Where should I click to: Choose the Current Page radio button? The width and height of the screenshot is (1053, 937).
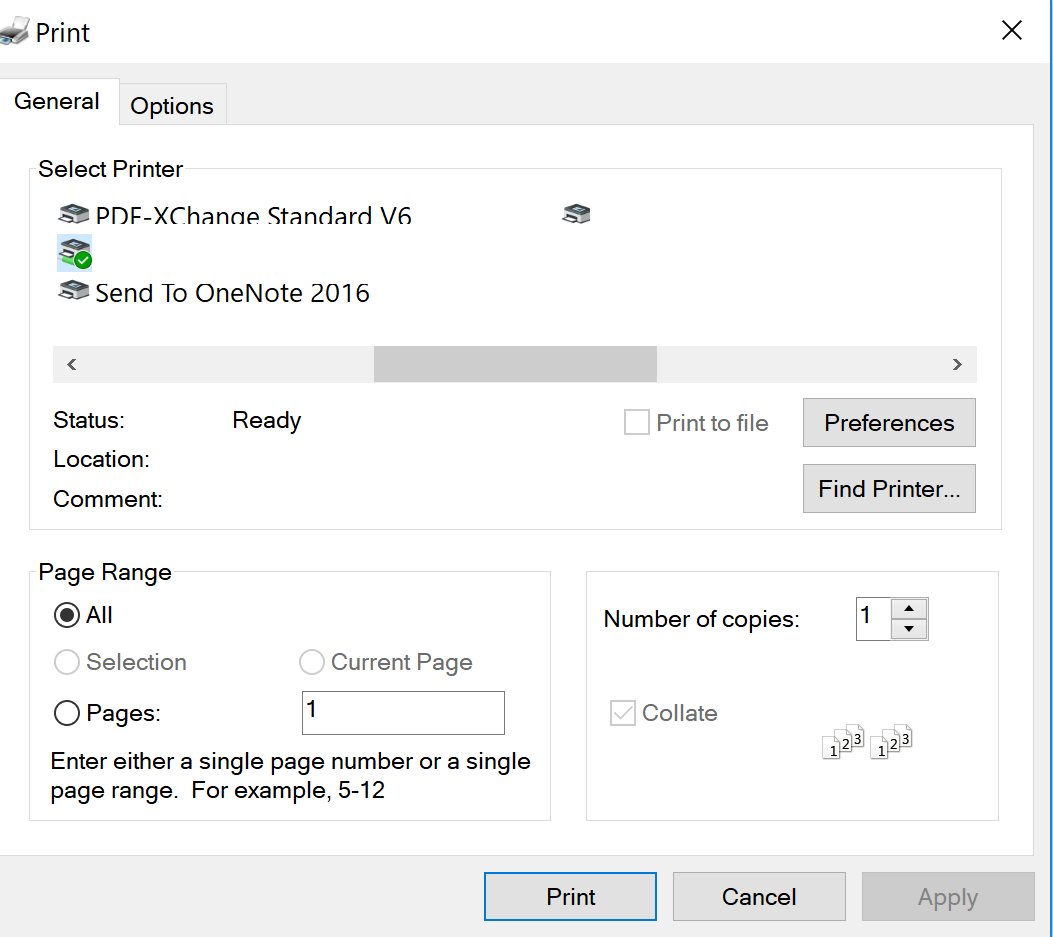(312, 662)
